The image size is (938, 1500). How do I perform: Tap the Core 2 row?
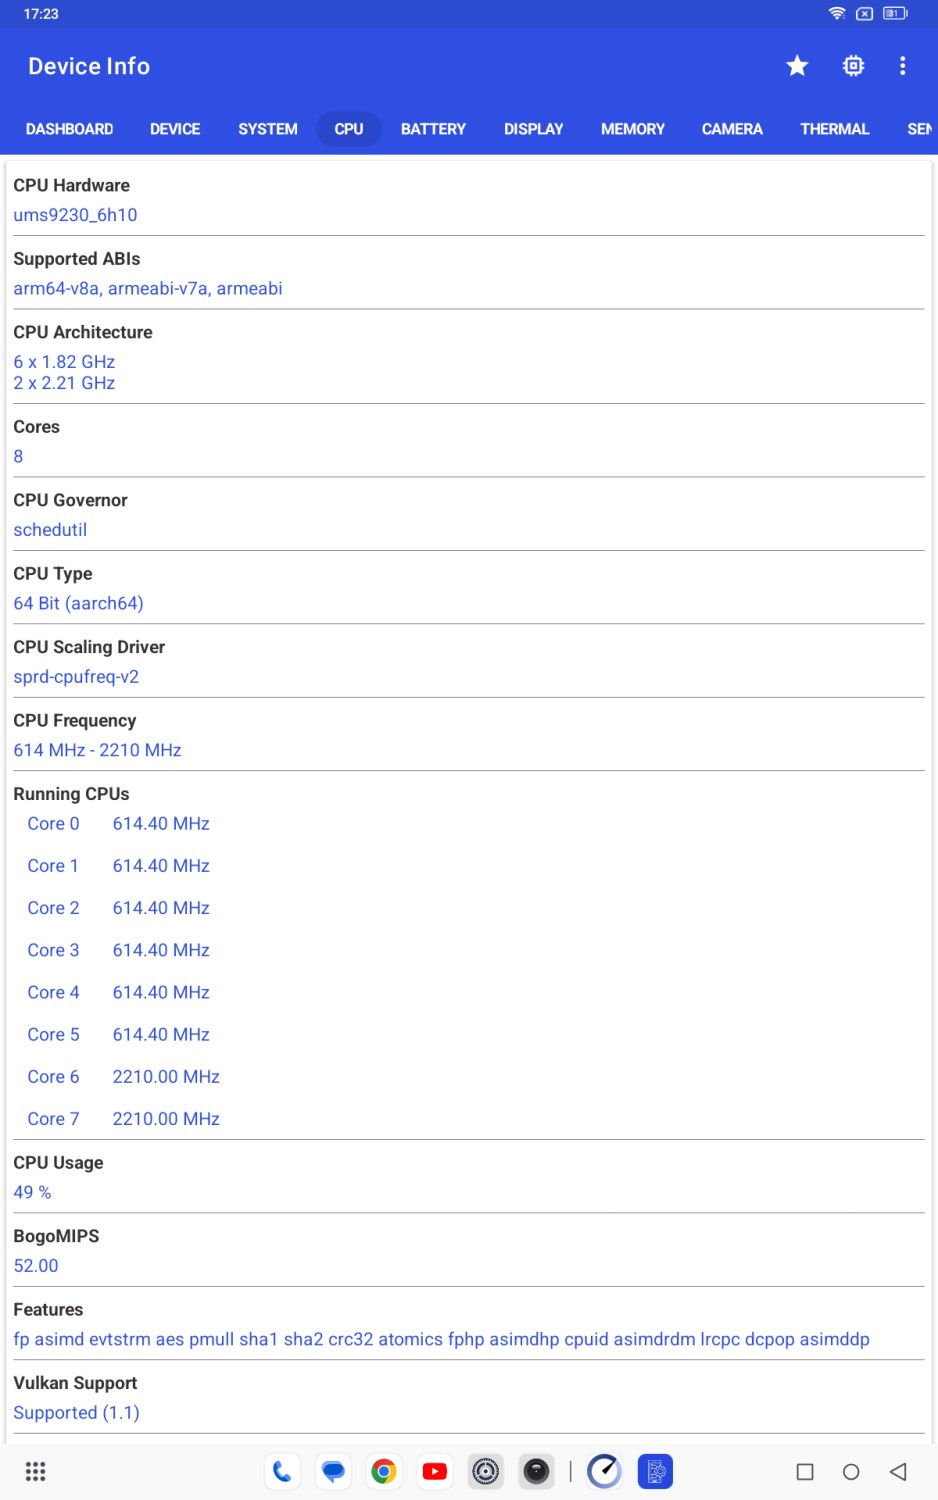(118, 908)
